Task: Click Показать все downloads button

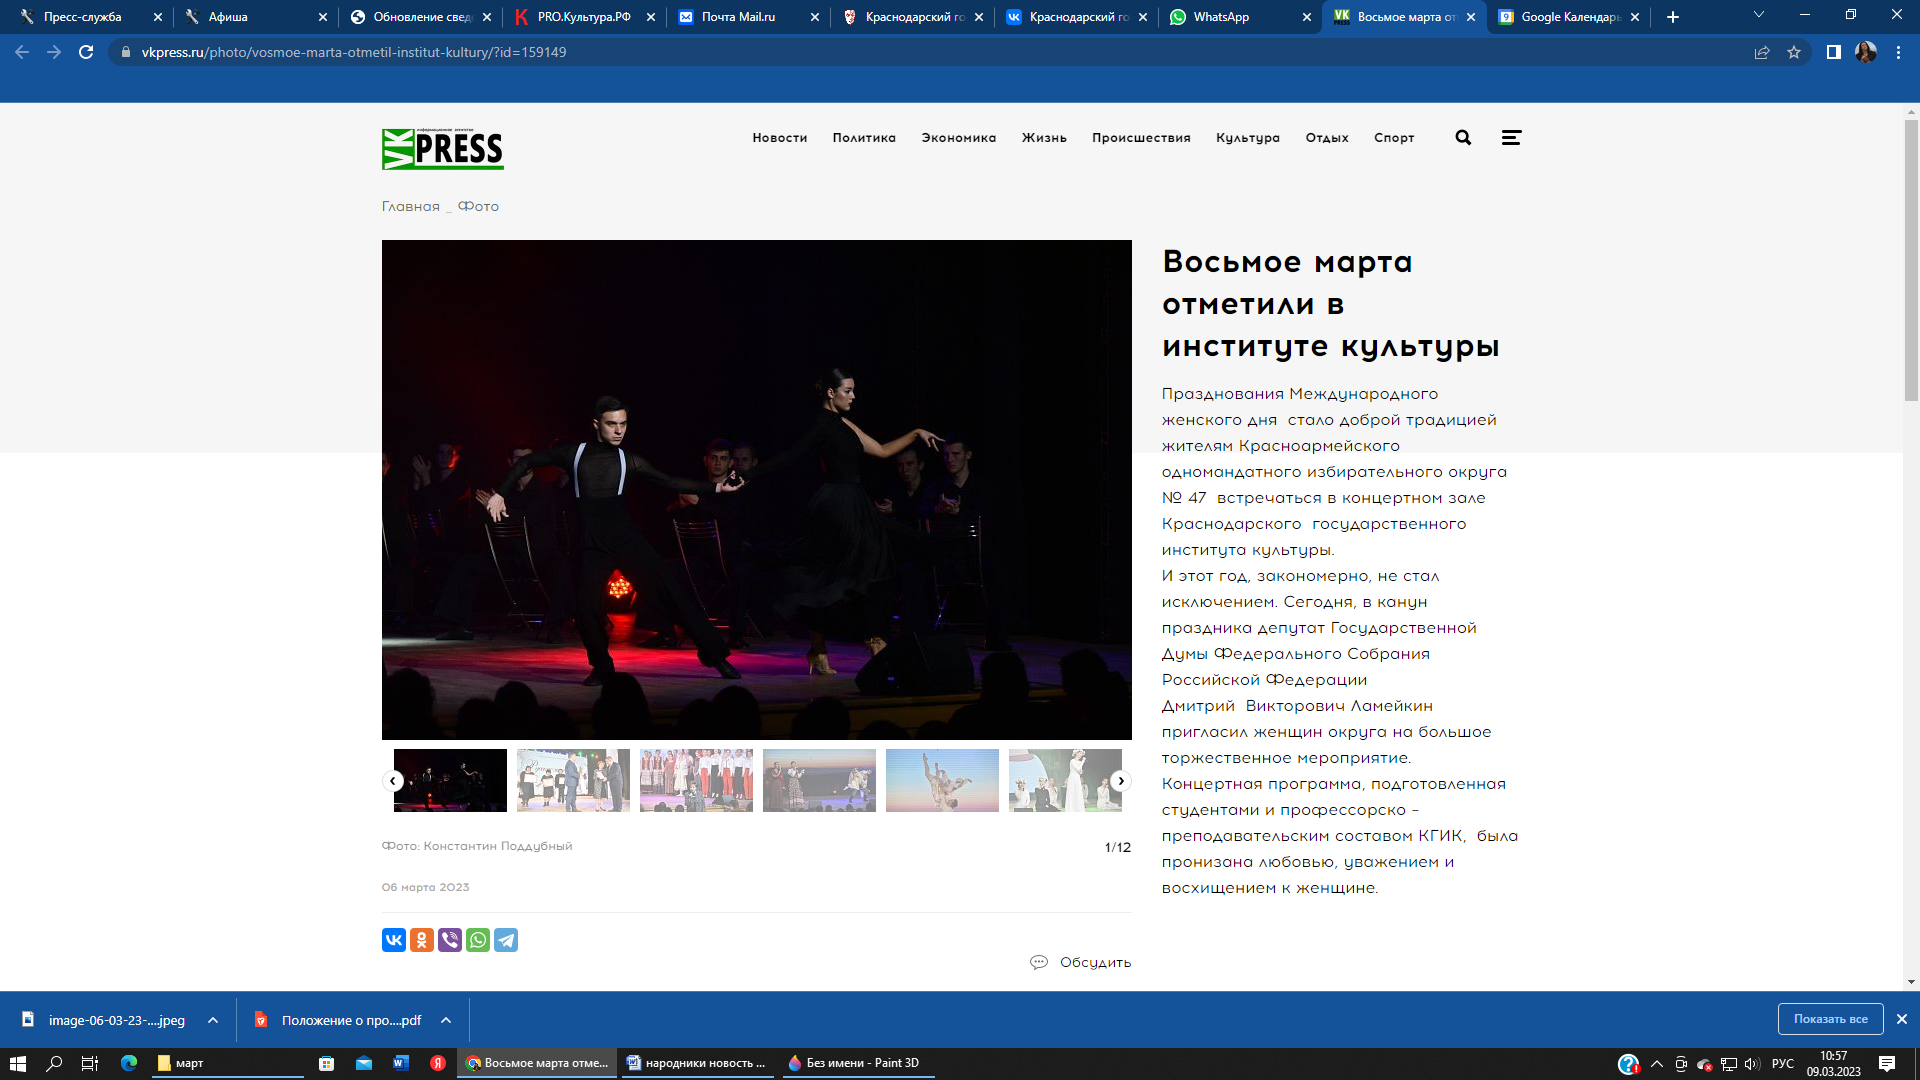Action: [x=1830, y=1019]
